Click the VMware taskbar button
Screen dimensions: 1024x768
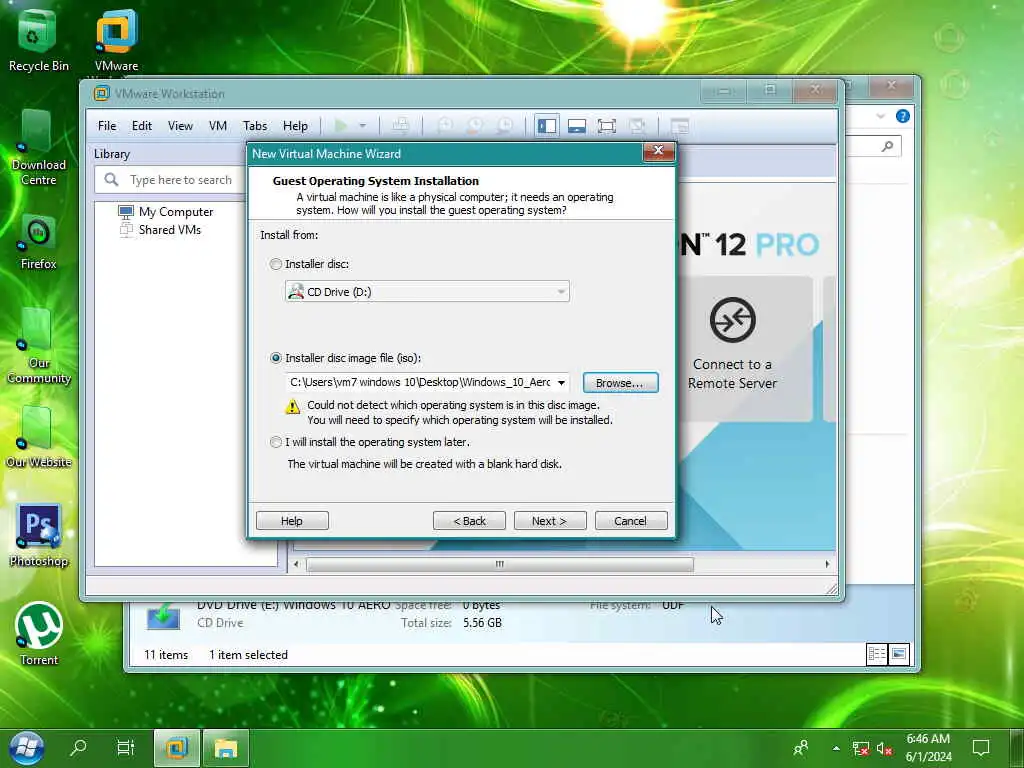pyautogui.click(x=176, y=748)
